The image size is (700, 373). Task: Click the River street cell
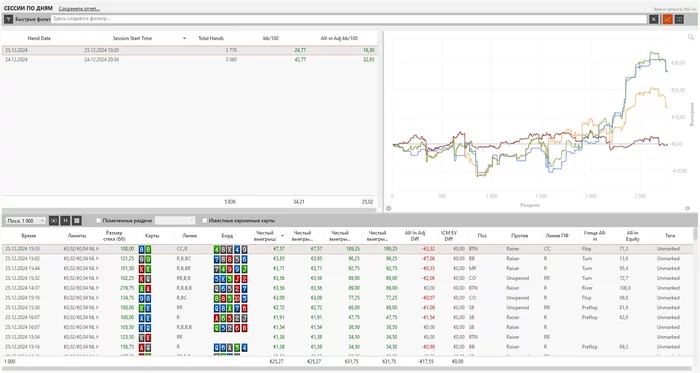(x=587, y=288)
